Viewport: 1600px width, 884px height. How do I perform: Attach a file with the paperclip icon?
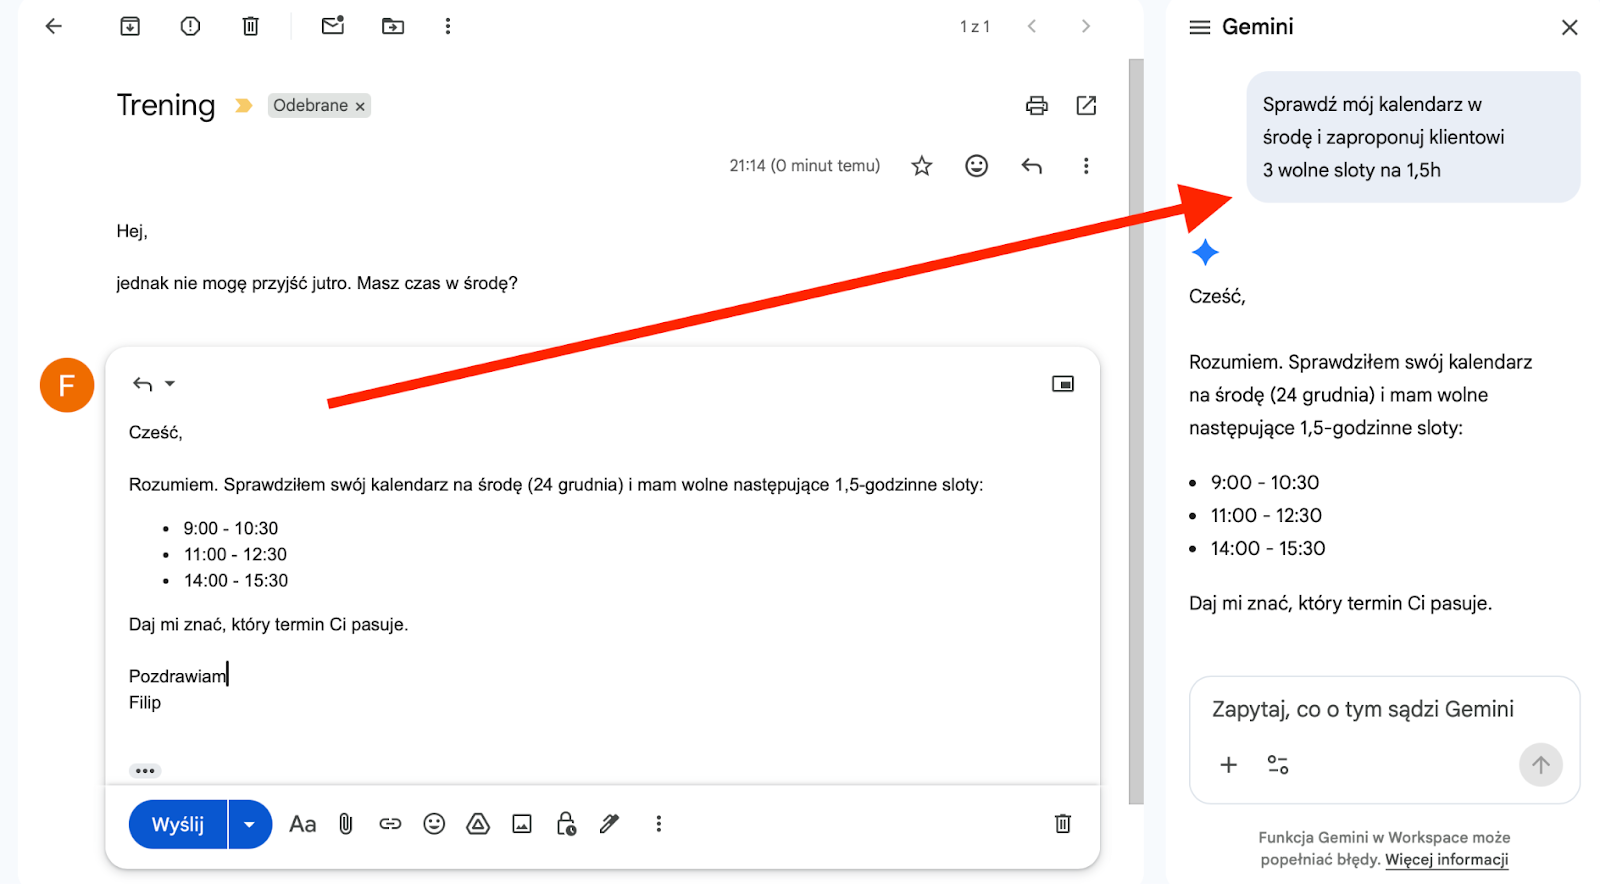pyautogui.click(x=346, y=824)
